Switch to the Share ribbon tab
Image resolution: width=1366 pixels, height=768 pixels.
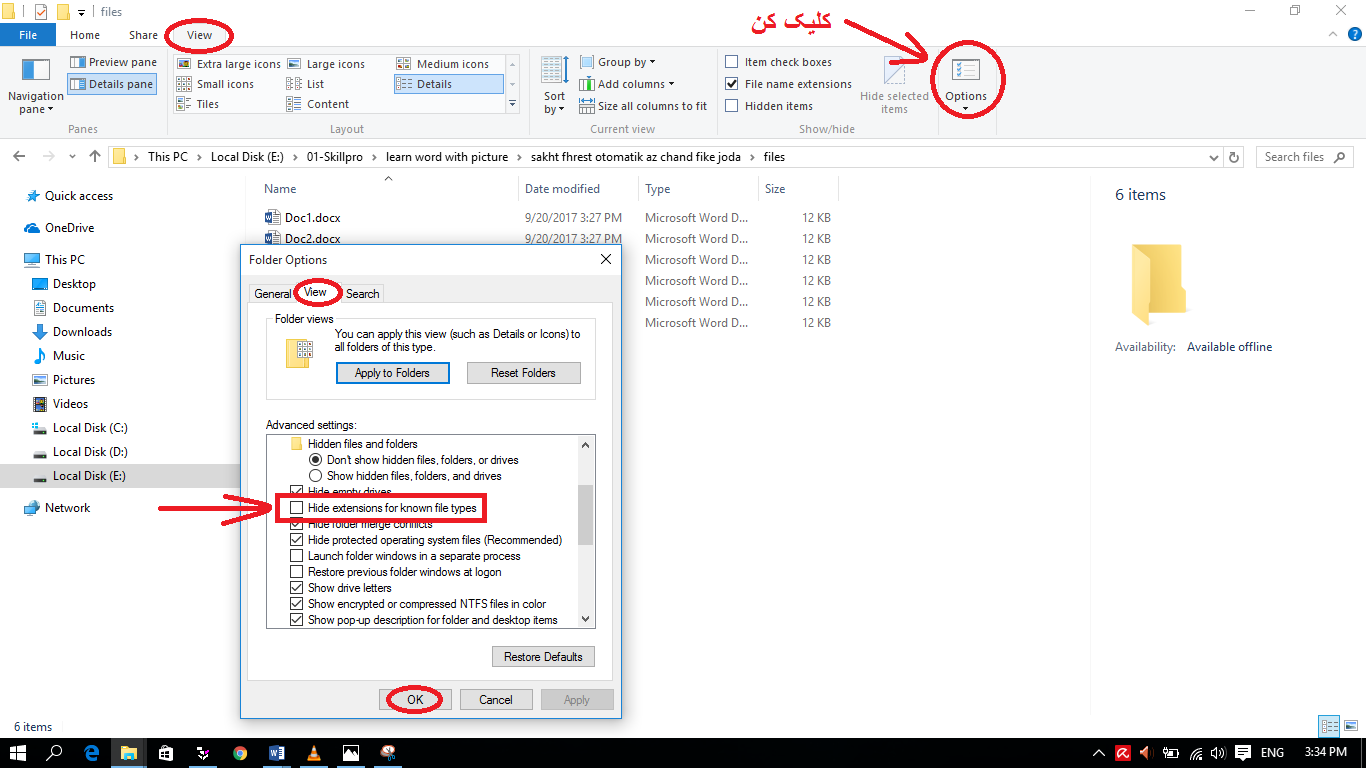143,35
